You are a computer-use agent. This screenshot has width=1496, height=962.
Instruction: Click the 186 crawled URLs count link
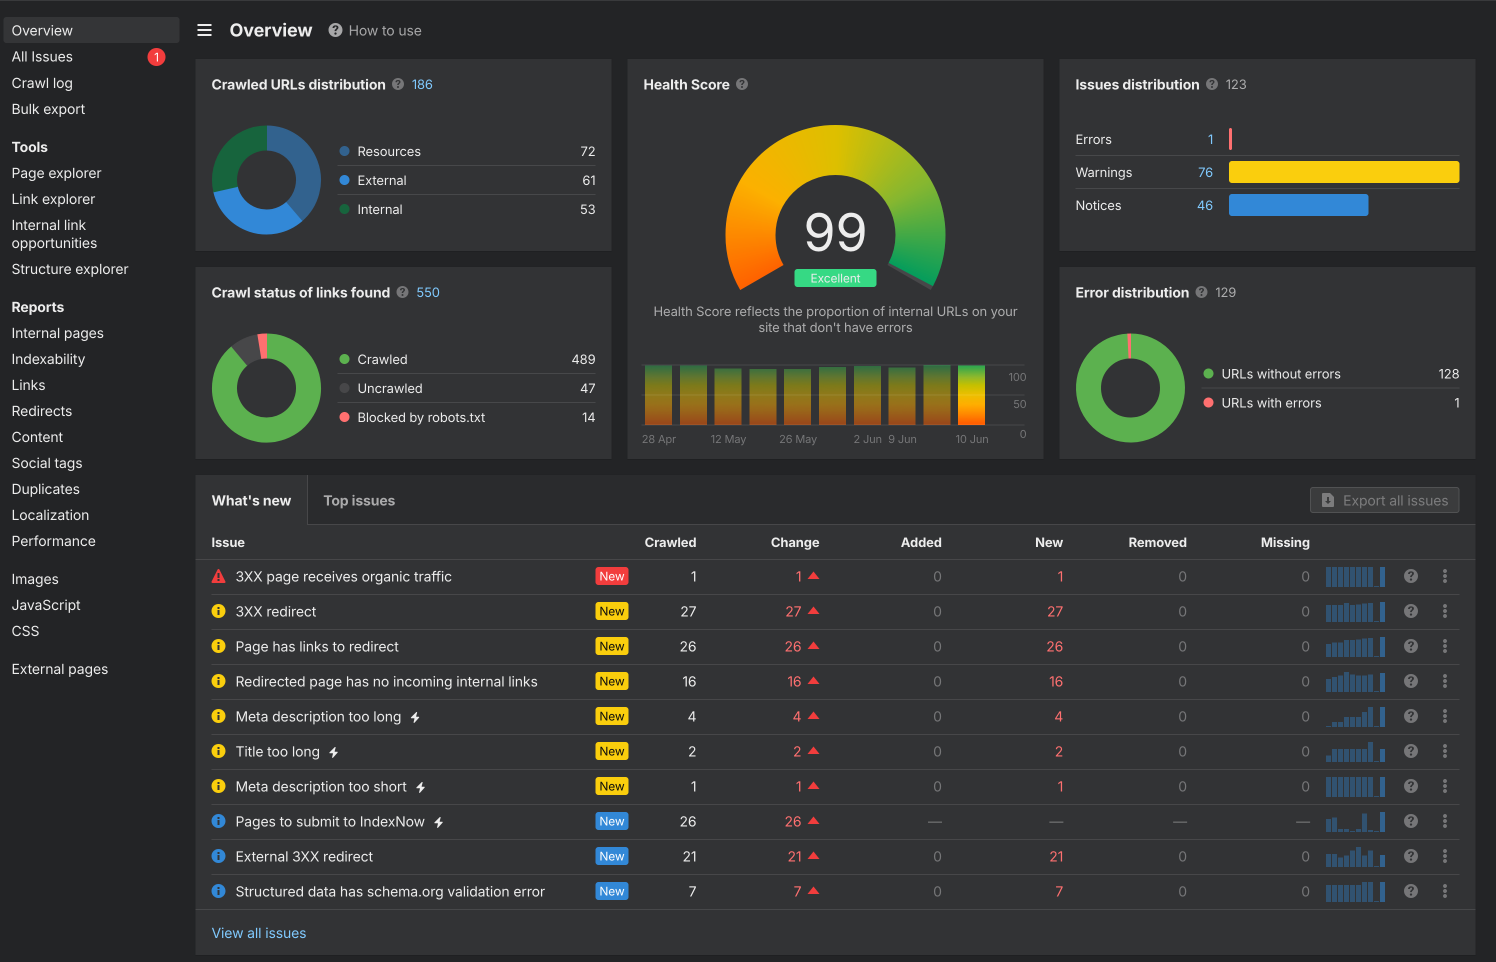click(422, 84)
